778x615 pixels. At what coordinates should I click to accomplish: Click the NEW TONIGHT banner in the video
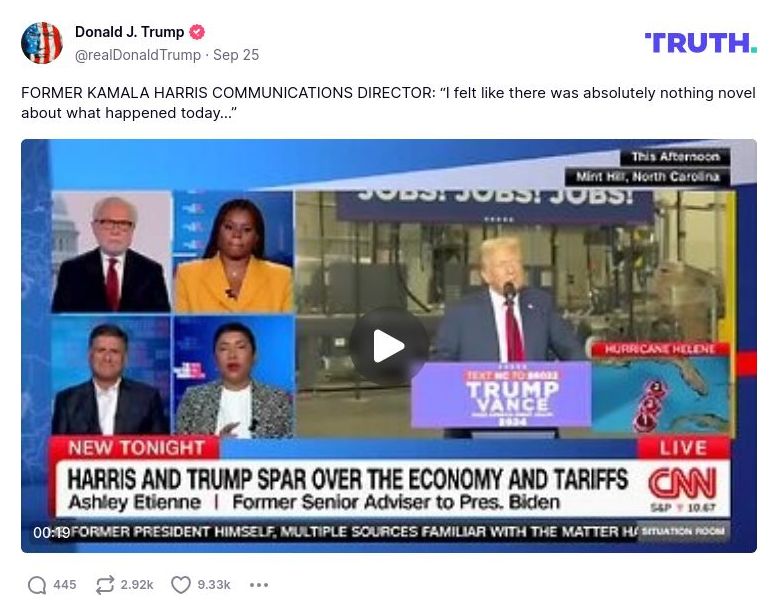click(136, 448)
